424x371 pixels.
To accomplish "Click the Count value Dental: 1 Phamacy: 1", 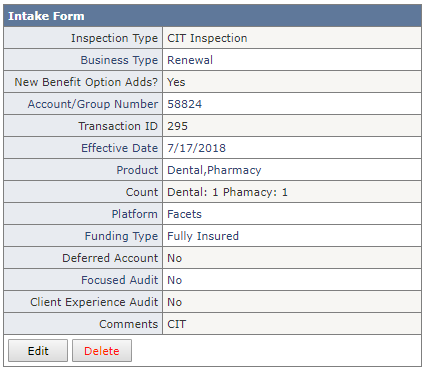I will [x=227, y=192].
